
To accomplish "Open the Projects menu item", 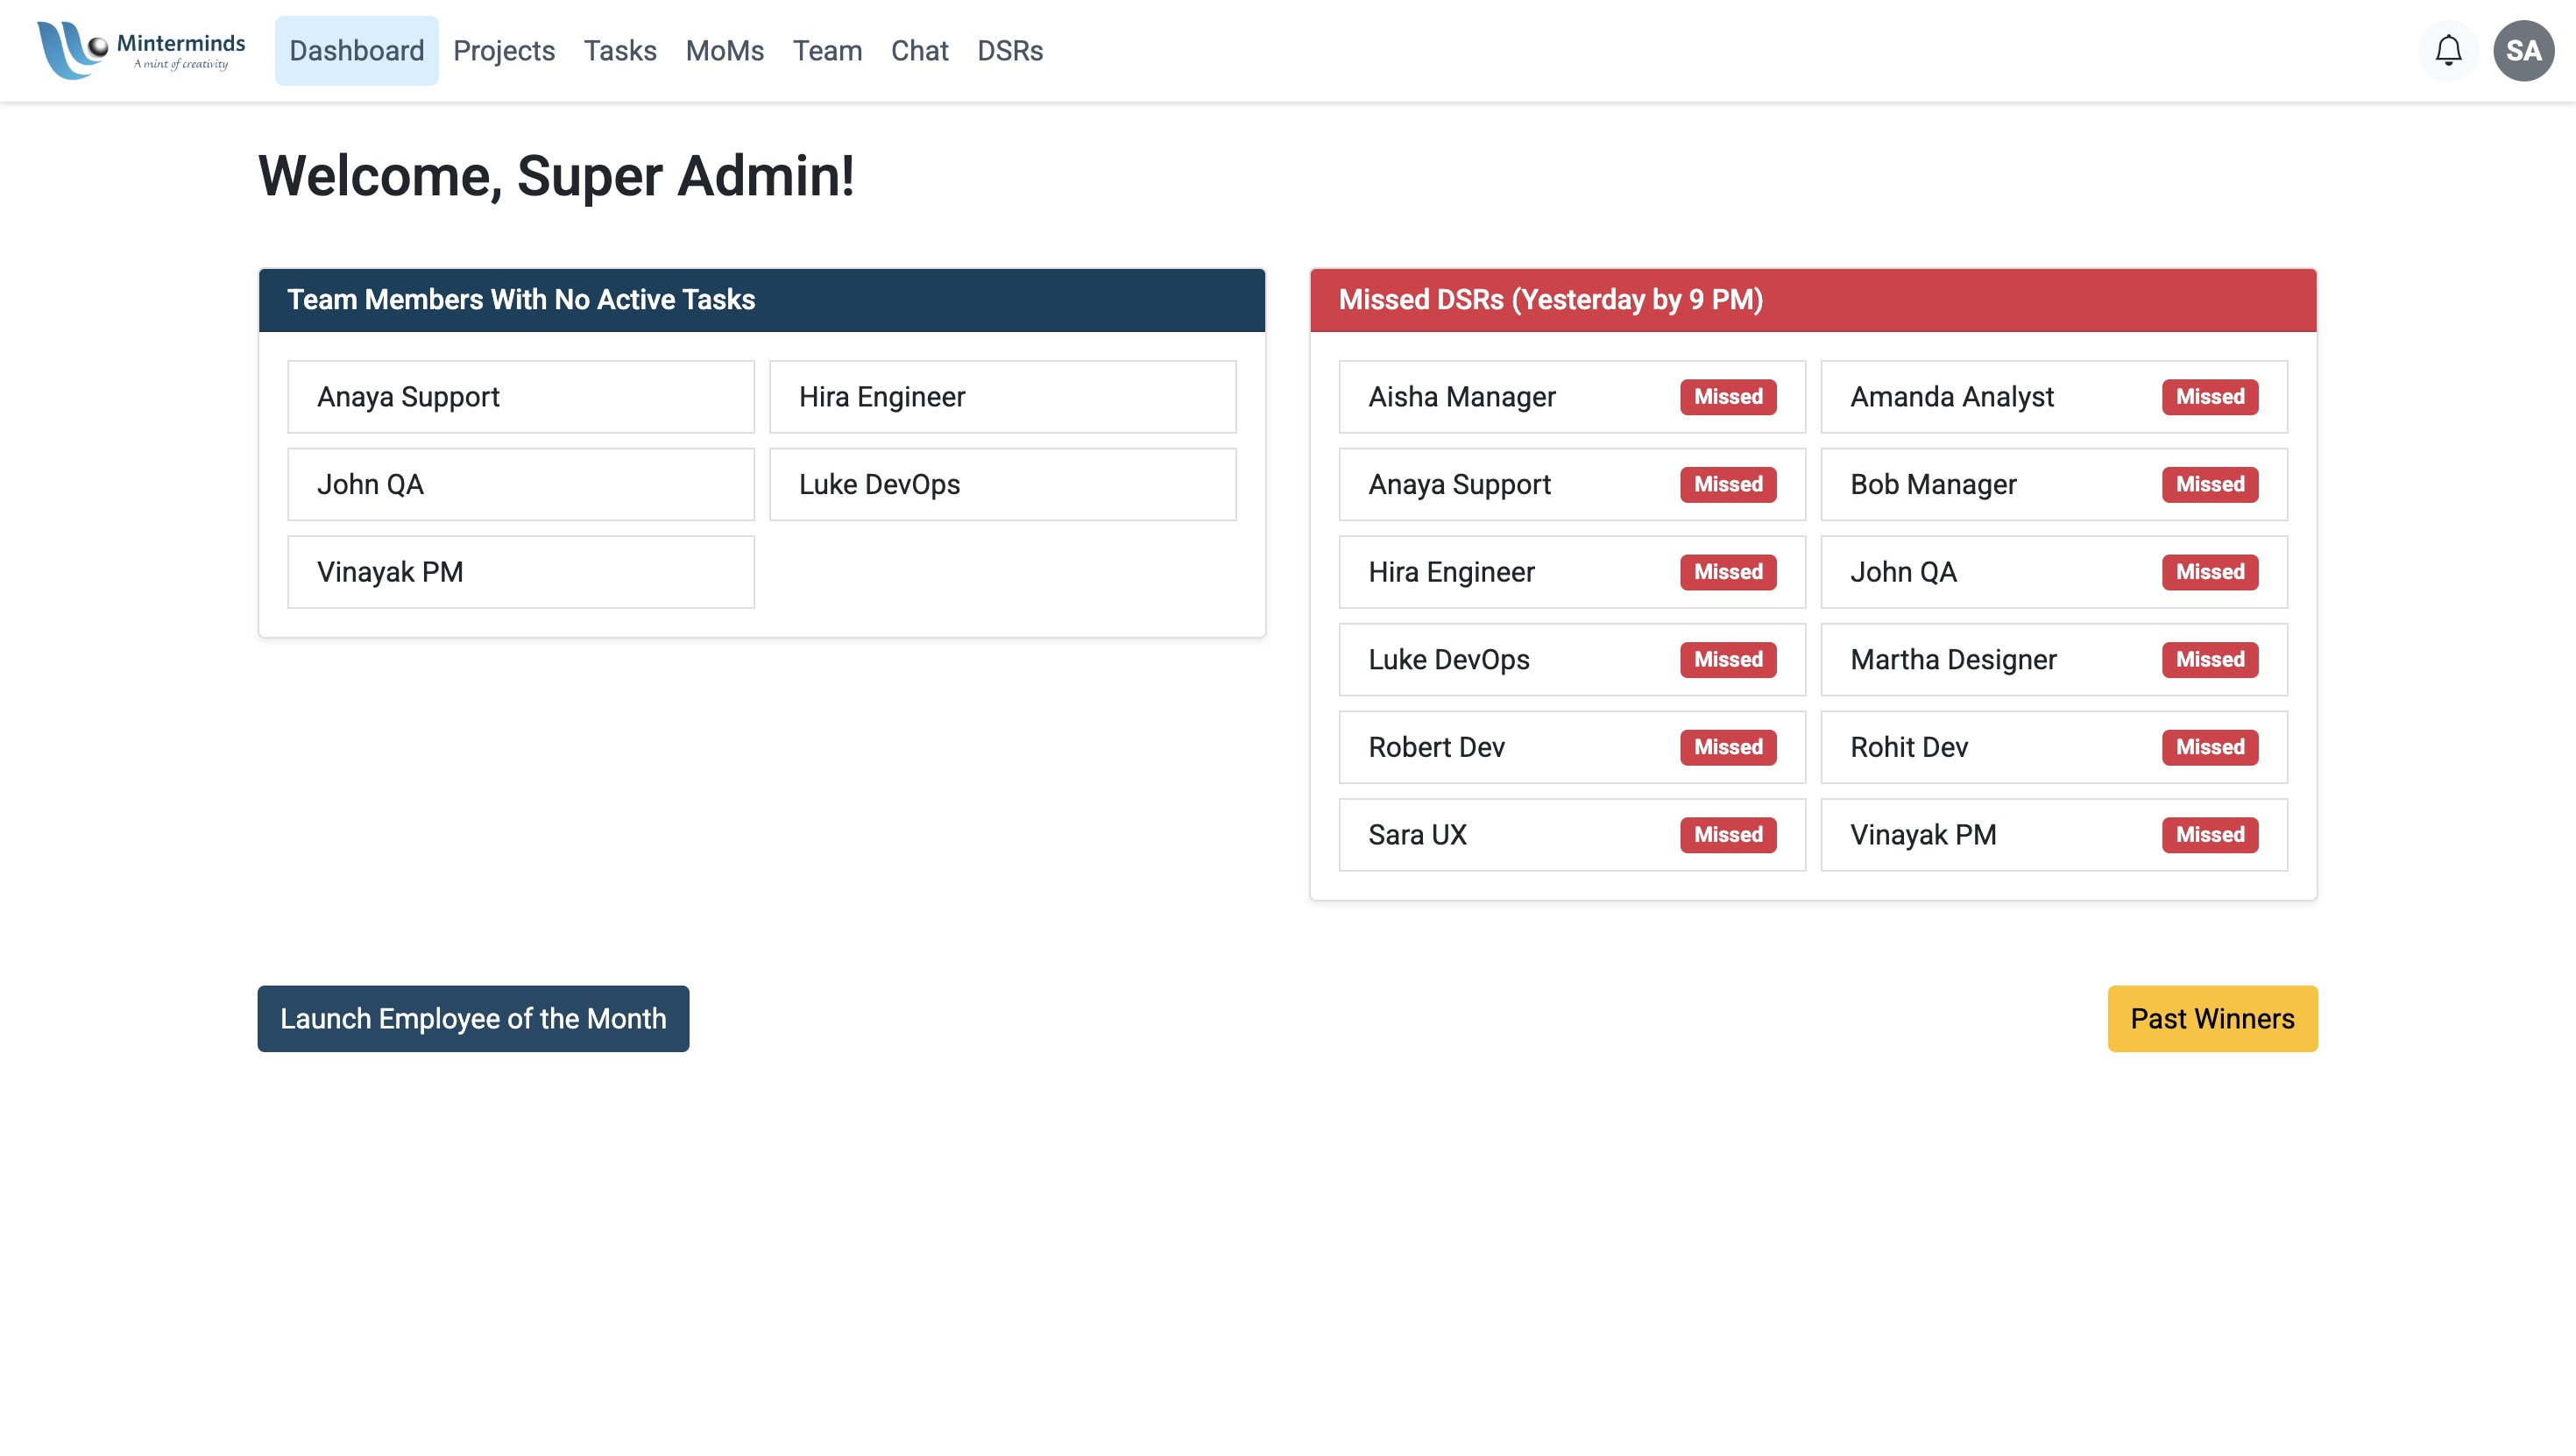I will click(503, 50).
